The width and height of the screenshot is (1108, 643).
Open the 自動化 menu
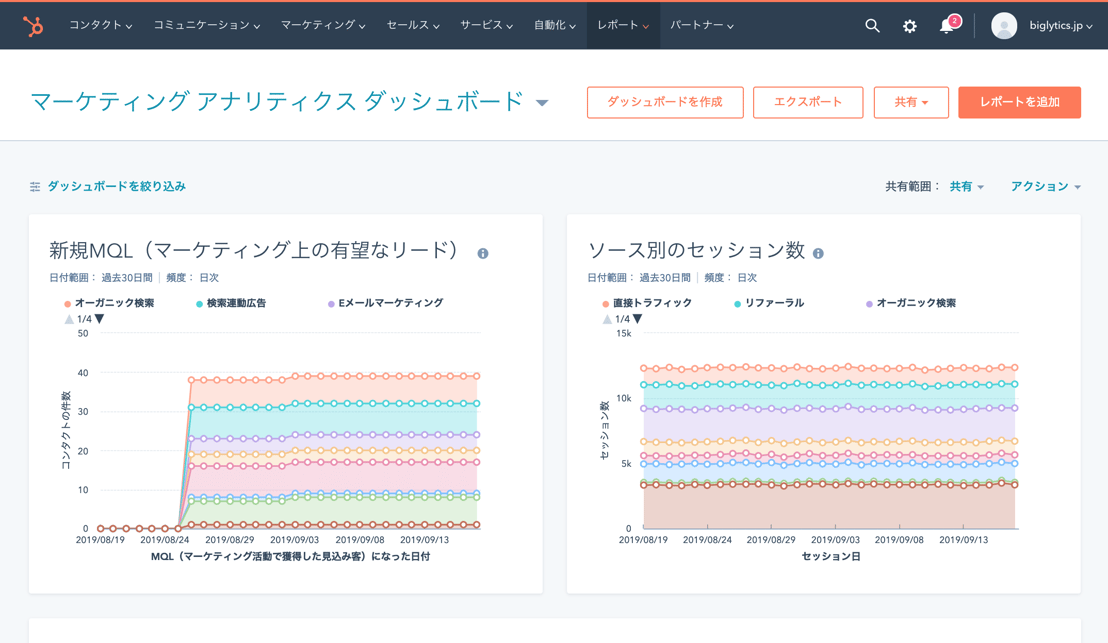555,25
